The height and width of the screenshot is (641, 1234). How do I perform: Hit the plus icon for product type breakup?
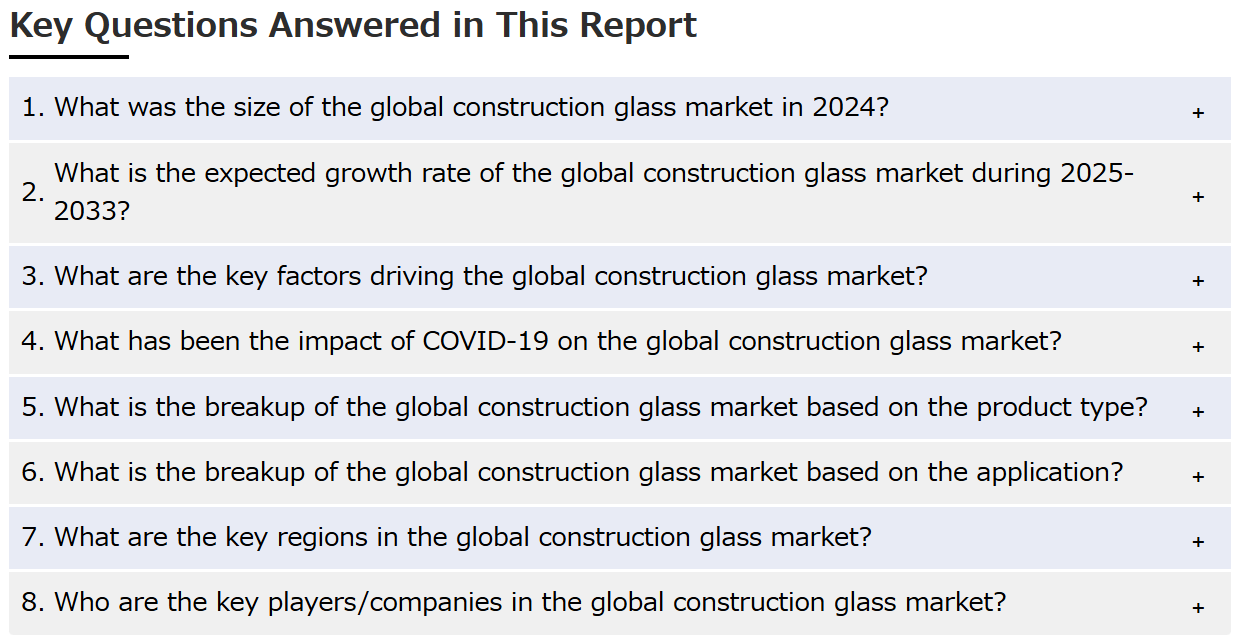click(x=1197, y=412)
